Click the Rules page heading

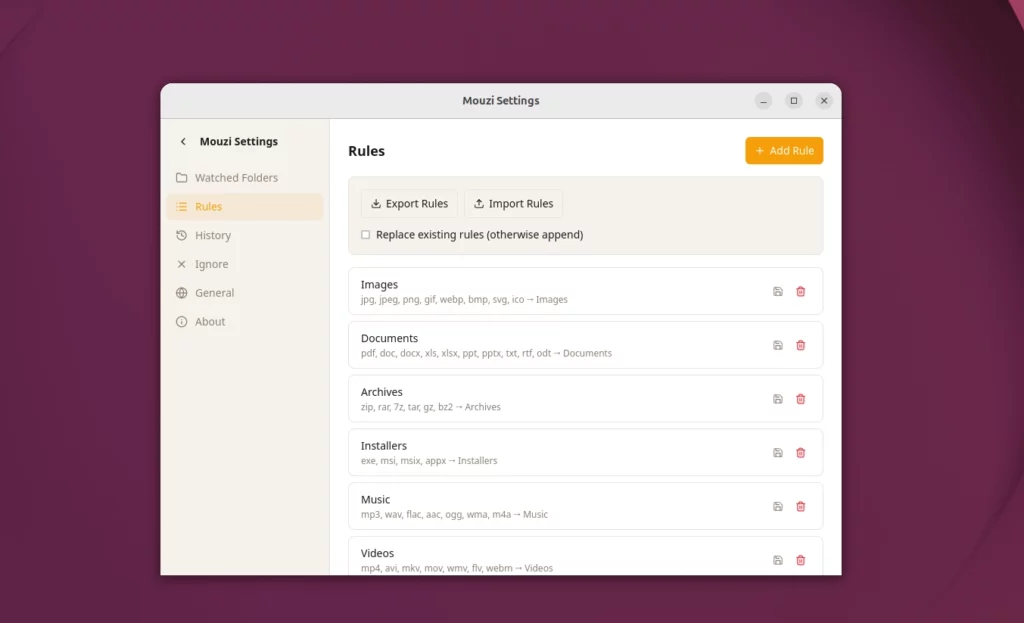tap(366, 151)
